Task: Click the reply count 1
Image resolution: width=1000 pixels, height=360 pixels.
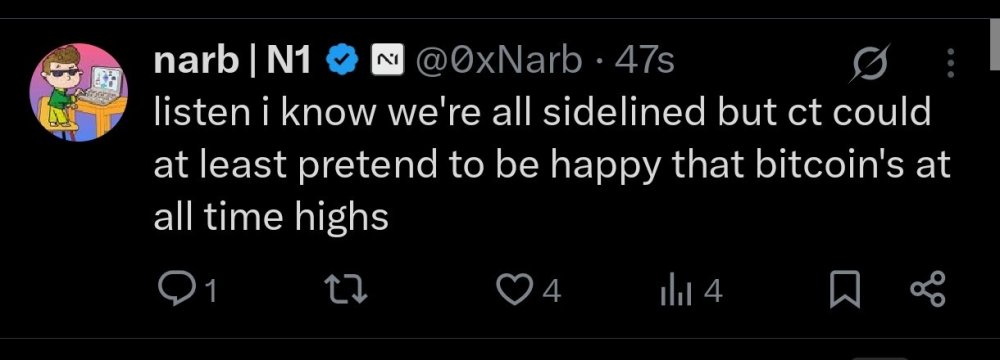Action: pyautogui.click(x=211, y=293)
